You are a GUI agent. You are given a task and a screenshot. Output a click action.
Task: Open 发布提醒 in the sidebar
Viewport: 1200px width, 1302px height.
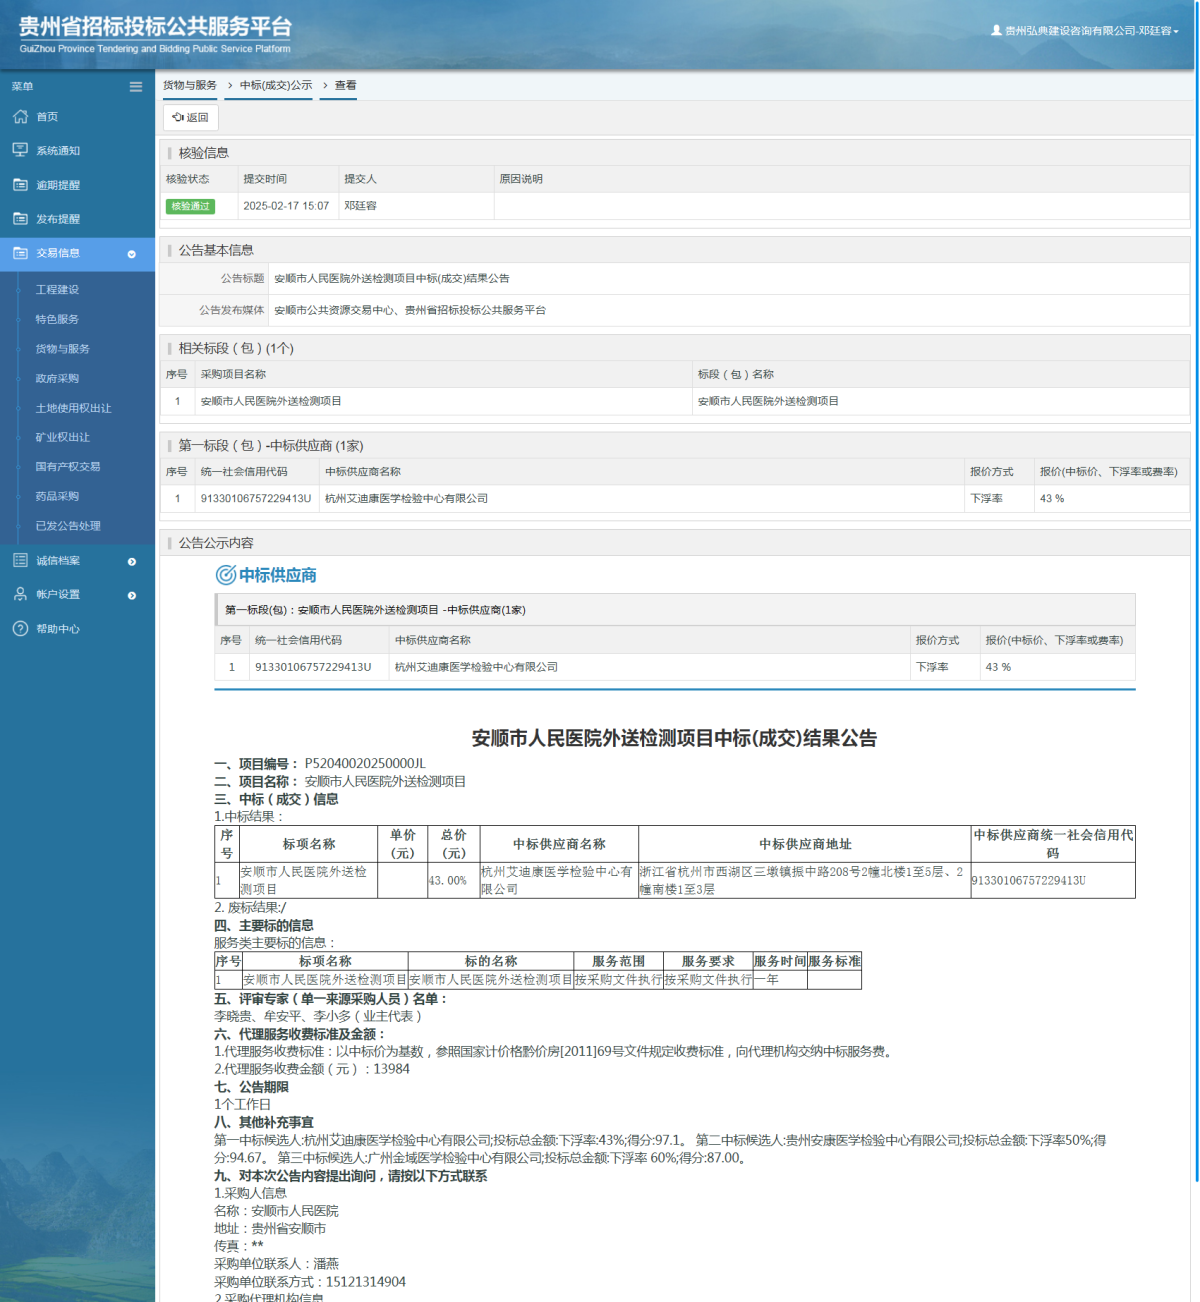58,219
